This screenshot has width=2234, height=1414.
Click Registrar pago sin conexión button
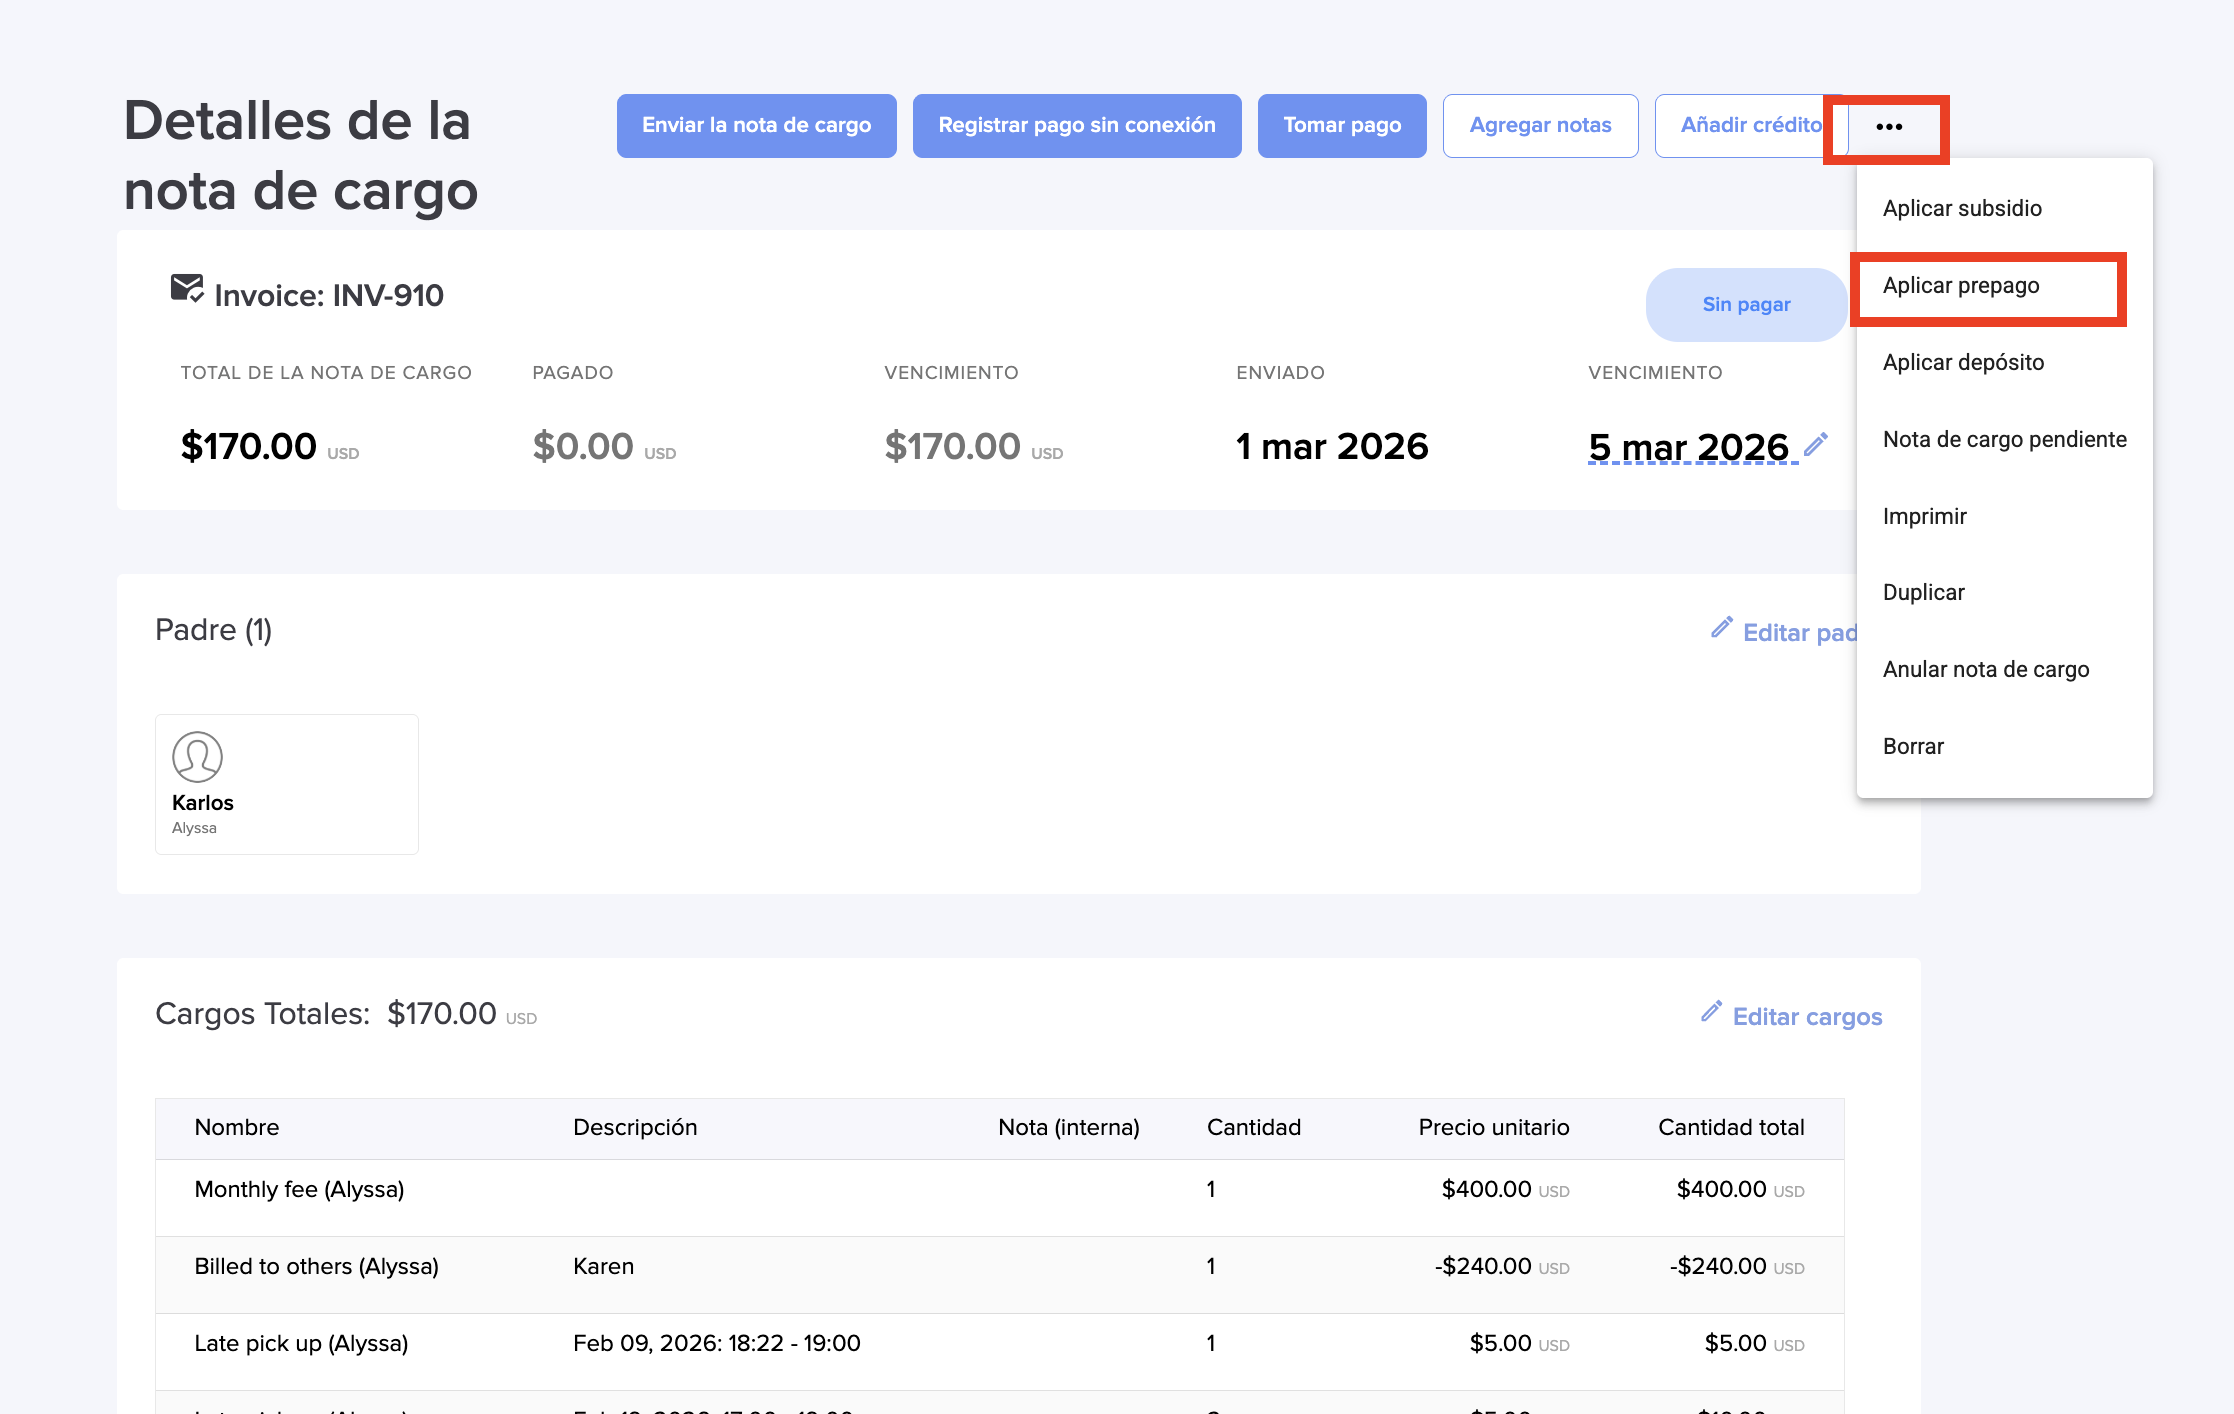click(x=1076, y=126)
